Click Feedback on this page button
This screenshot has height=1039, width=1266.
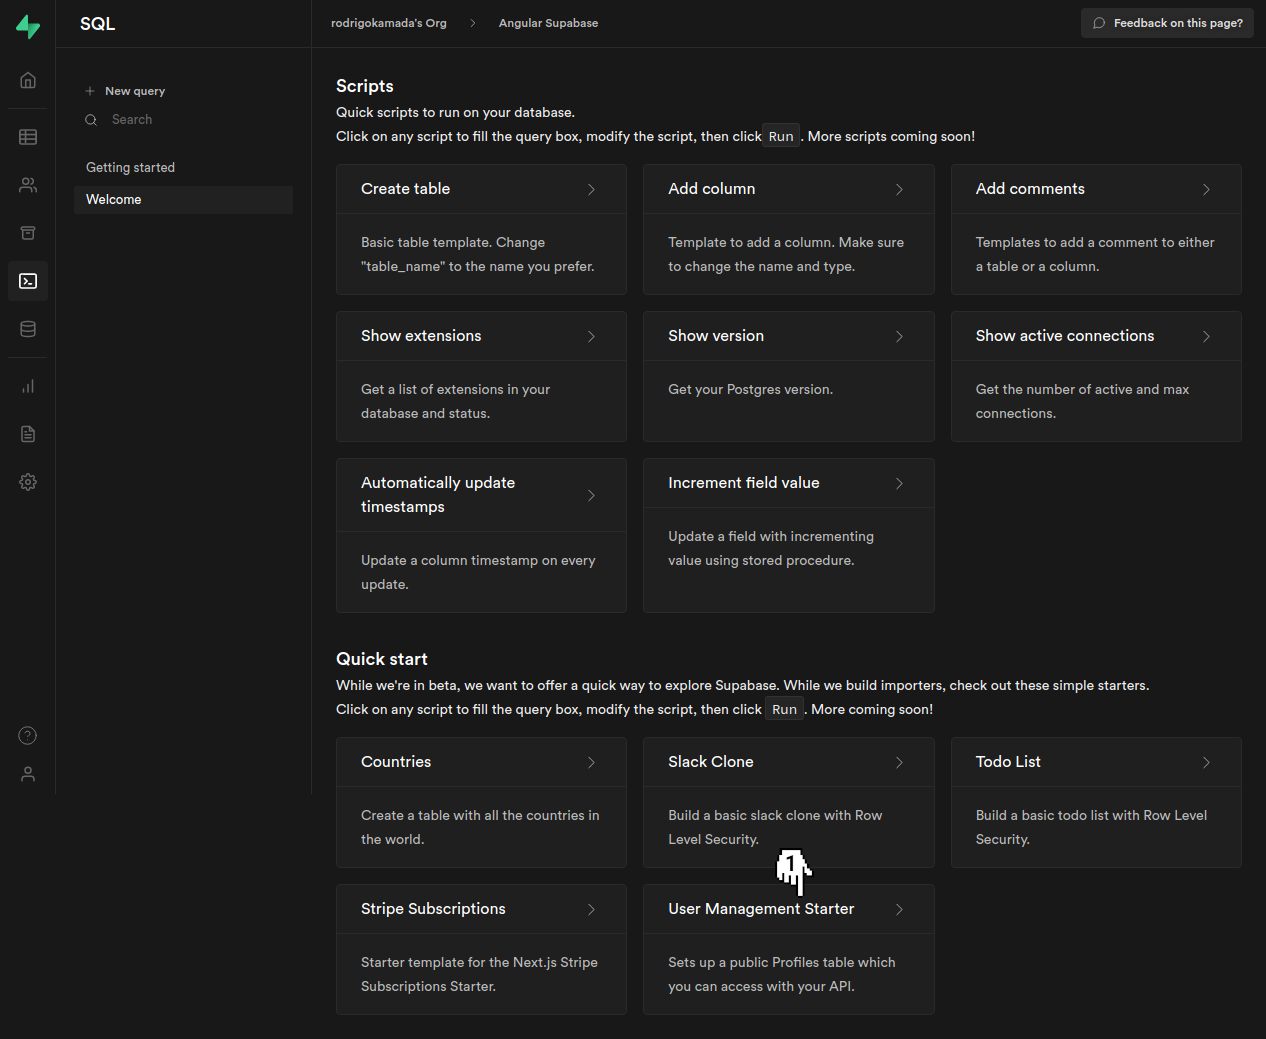click(1167, 23)
